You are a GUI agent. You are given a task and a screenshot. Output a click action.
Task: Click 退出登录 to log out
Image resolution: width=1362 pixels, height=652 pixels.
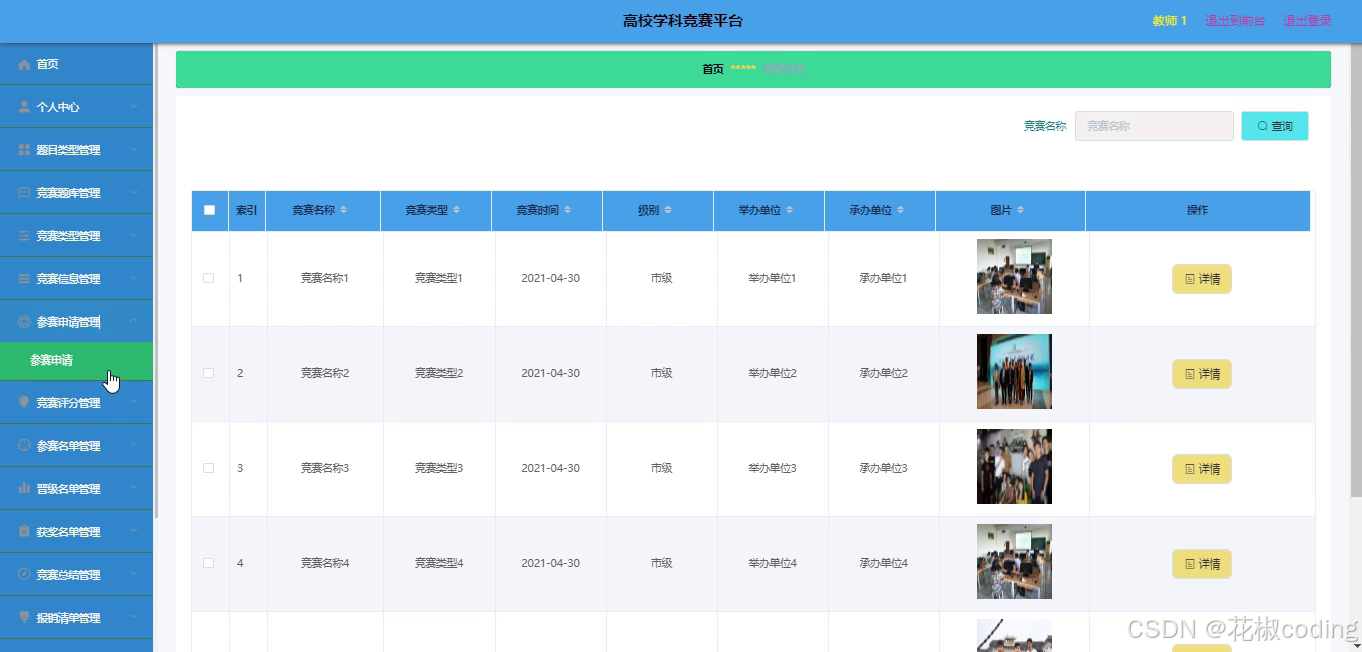(x=1307, y=21)
